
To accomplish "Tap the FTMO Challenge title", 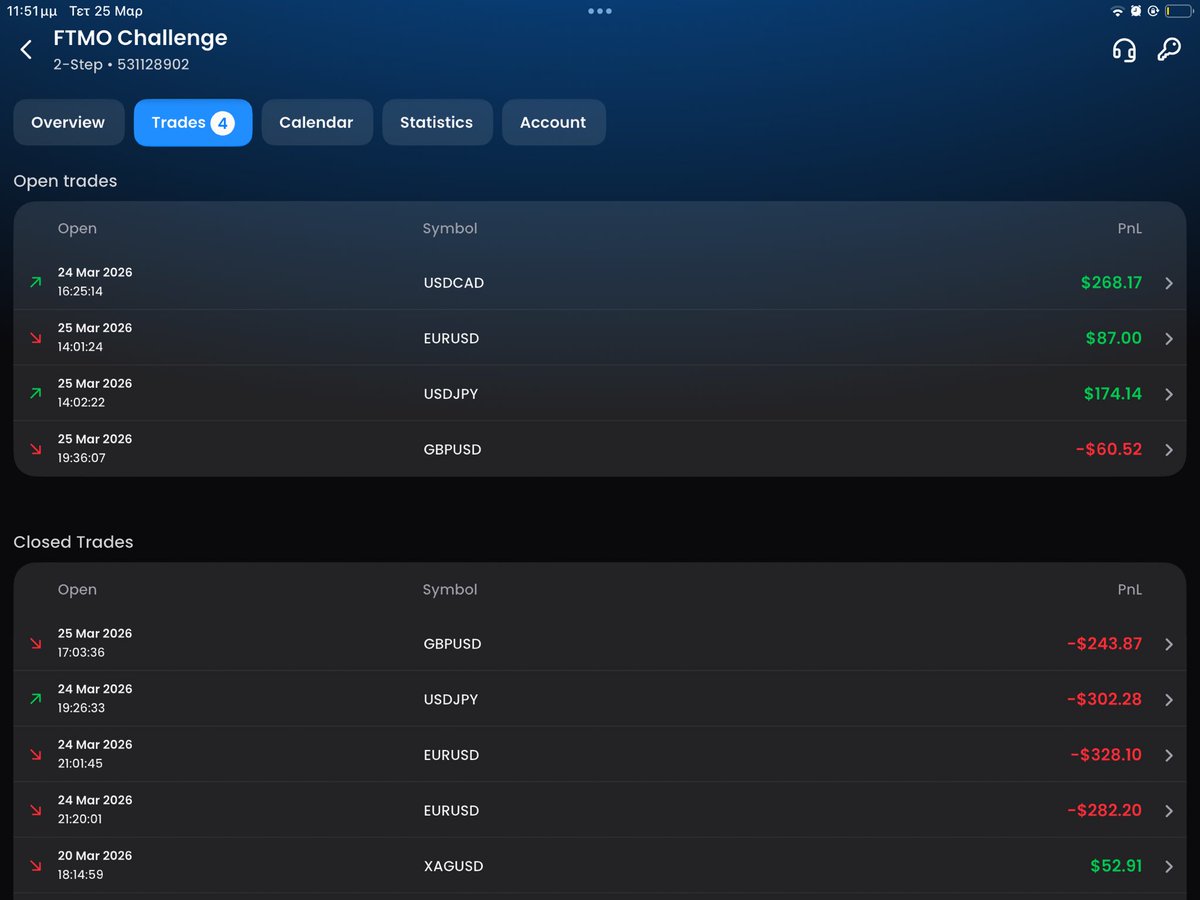I will 140,38.
